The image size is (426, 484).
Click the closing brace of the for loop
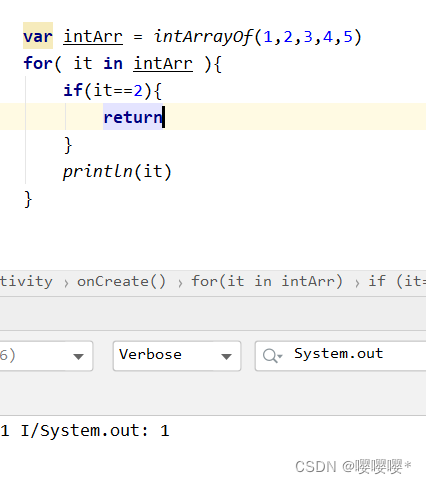click(x=28, y=199)
